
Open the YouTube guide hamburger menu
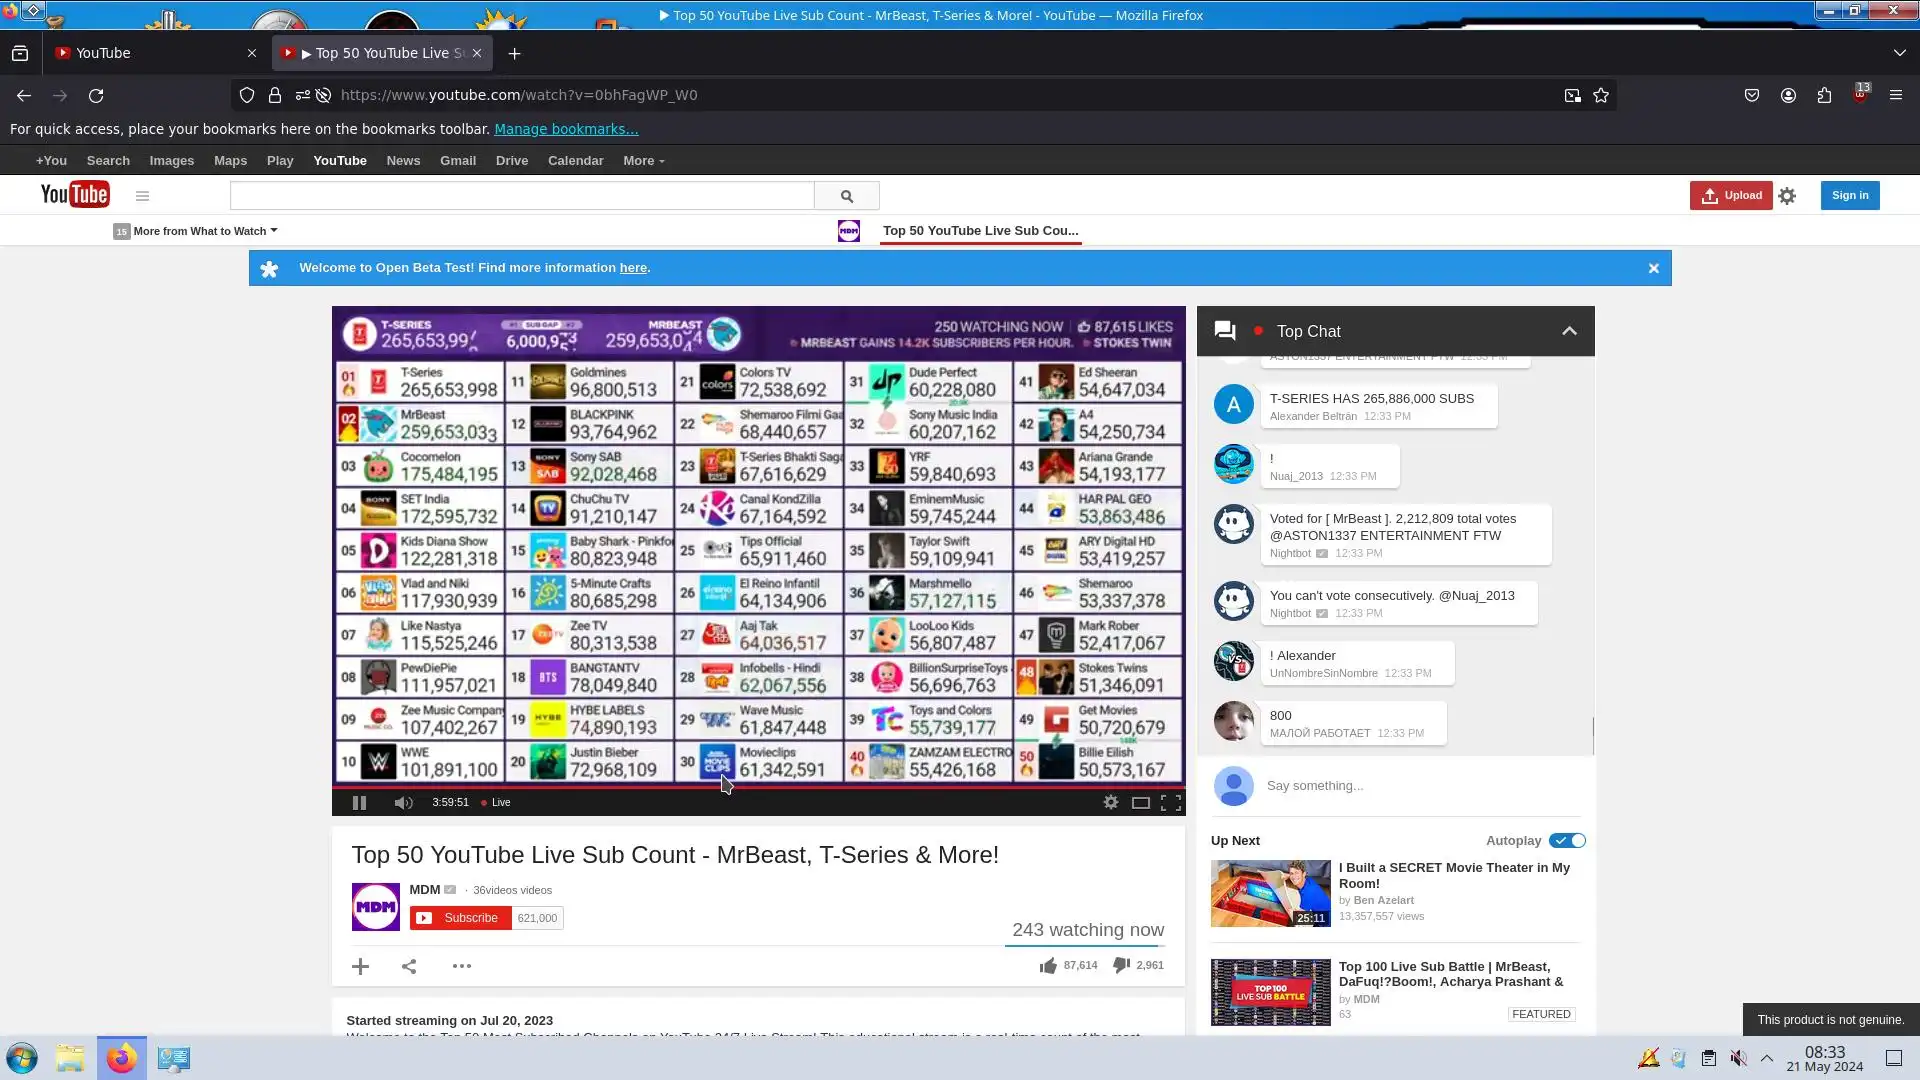[x=142, y=196]
